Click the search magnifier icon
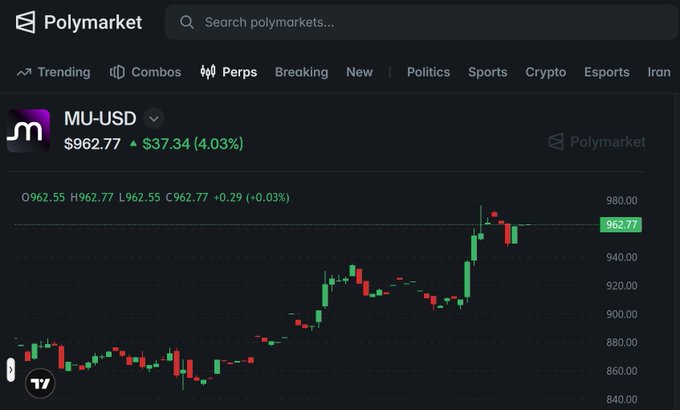The height and width of the screenshot is (410, 680). click(x=186, y=22)
